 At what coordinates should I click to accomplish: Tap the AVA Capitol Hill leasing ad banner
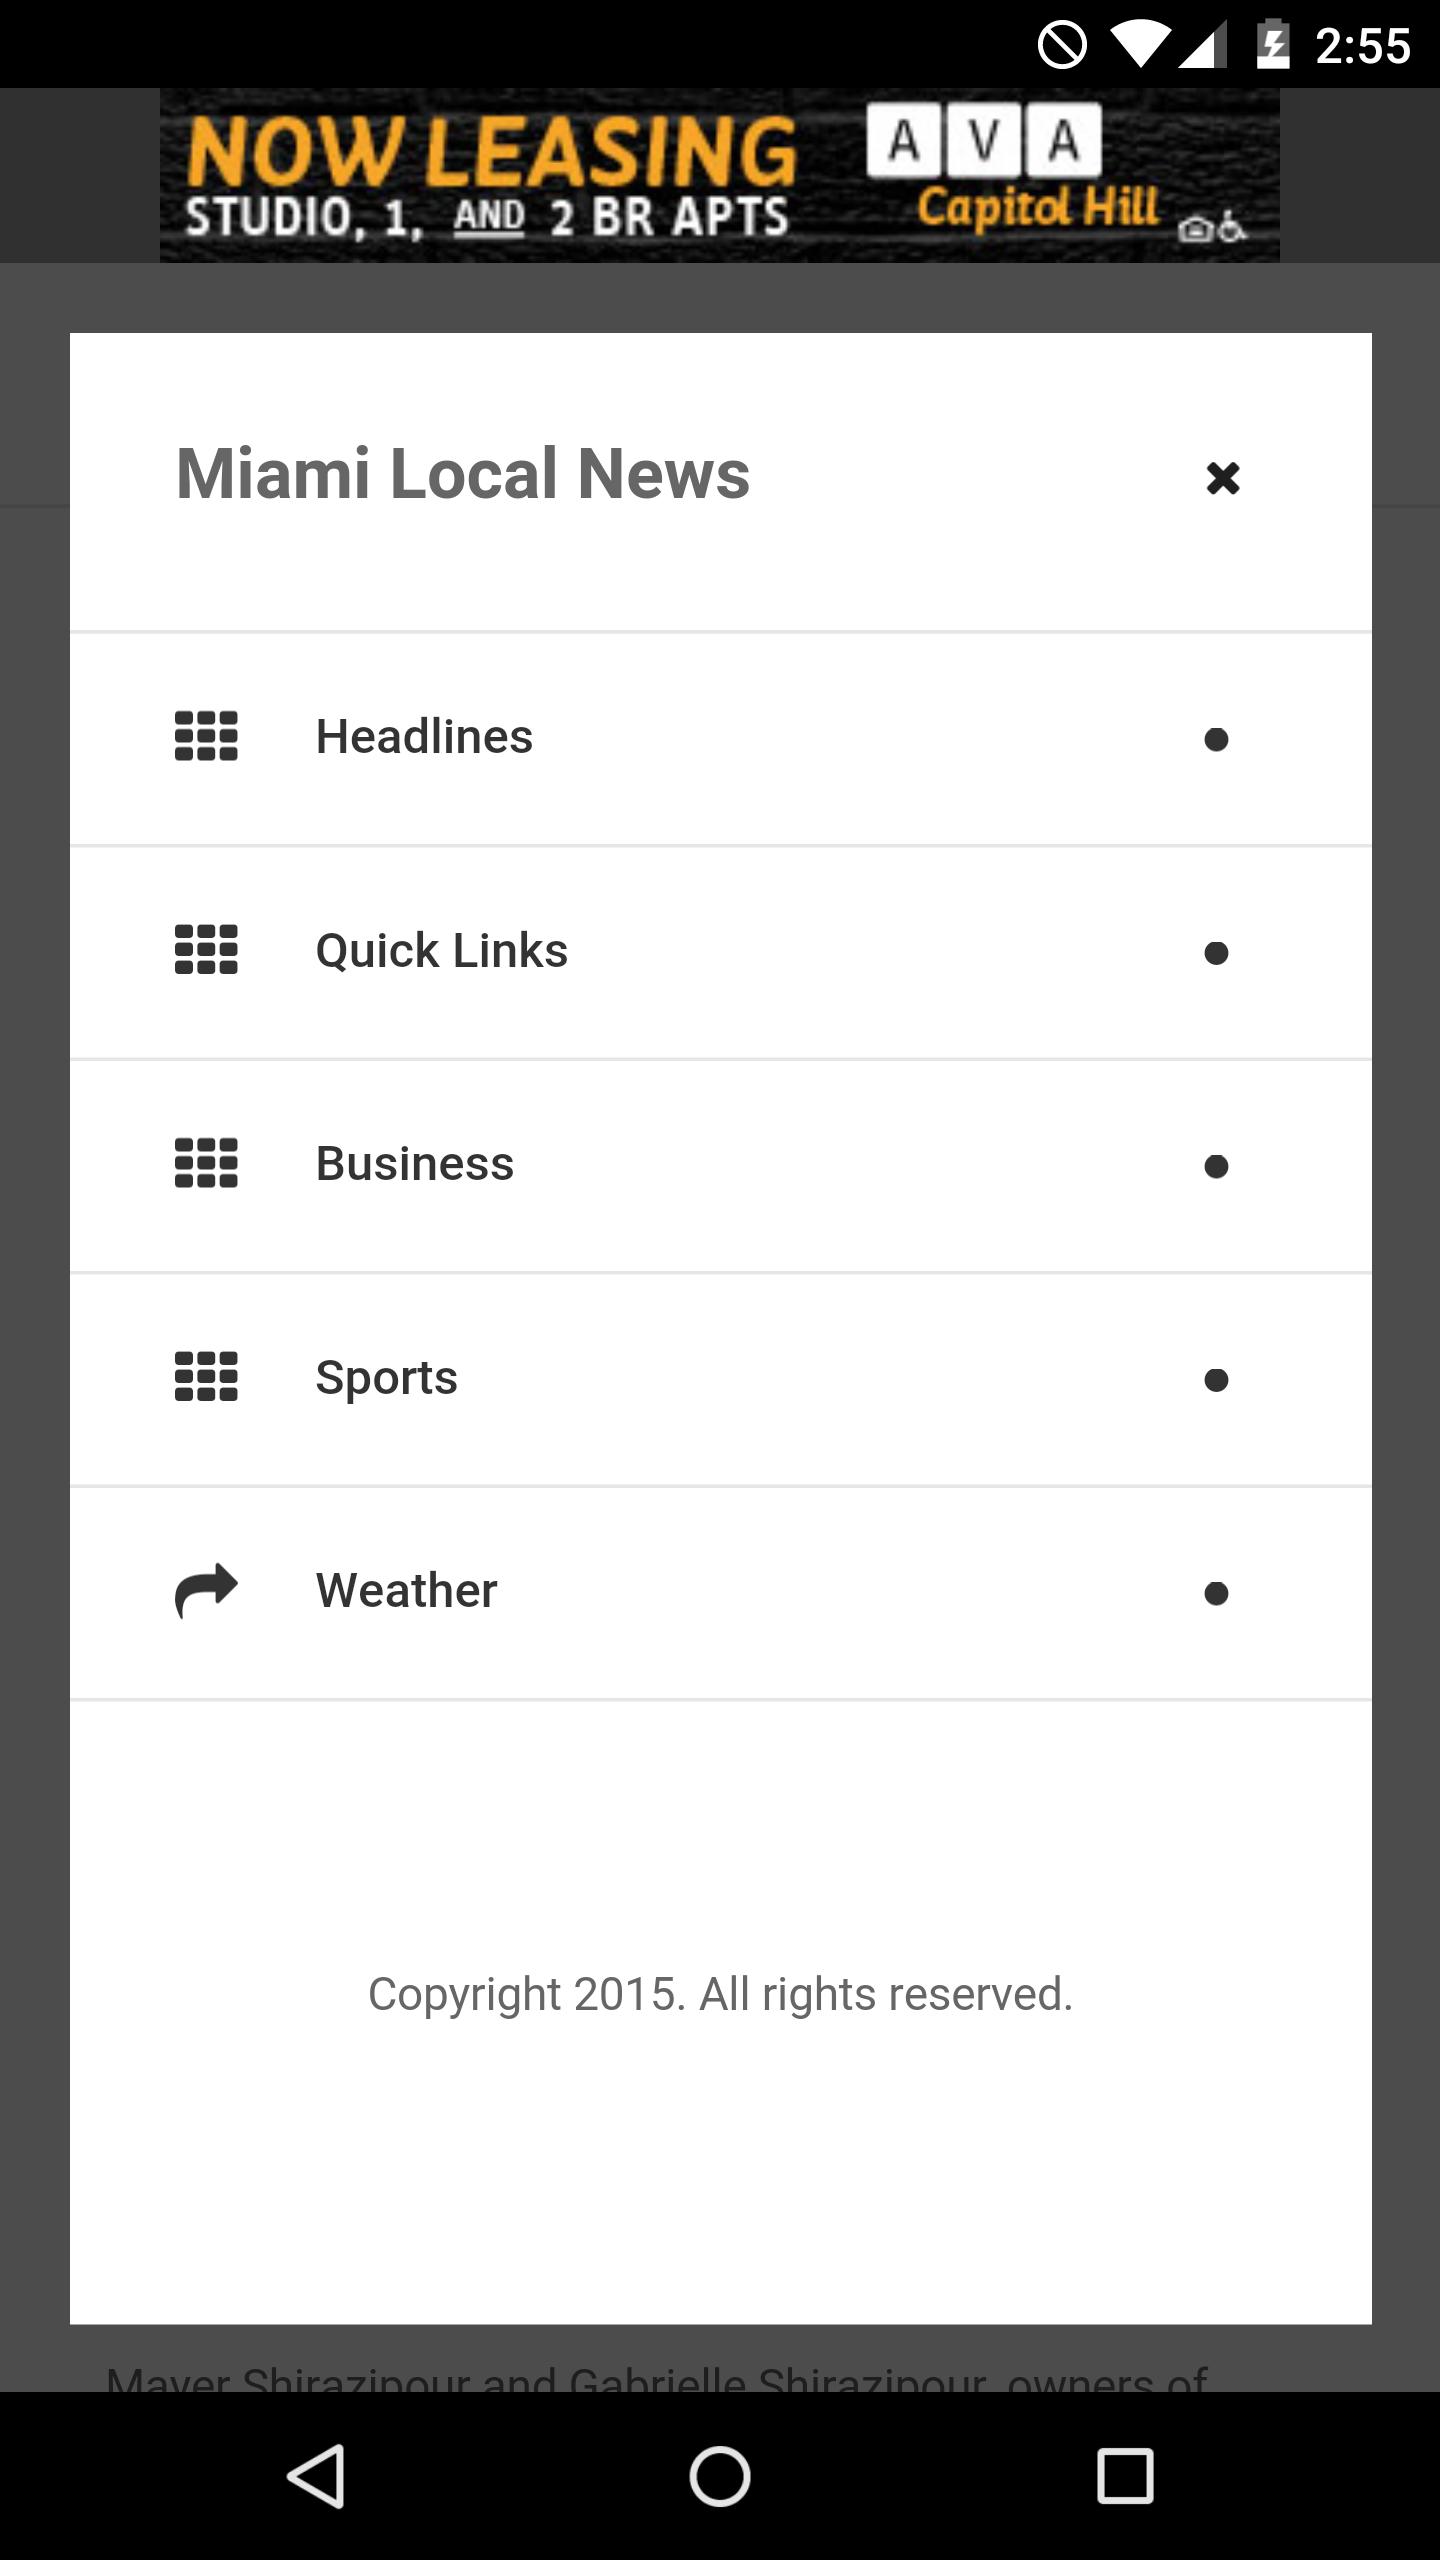[x=720, y=176]
